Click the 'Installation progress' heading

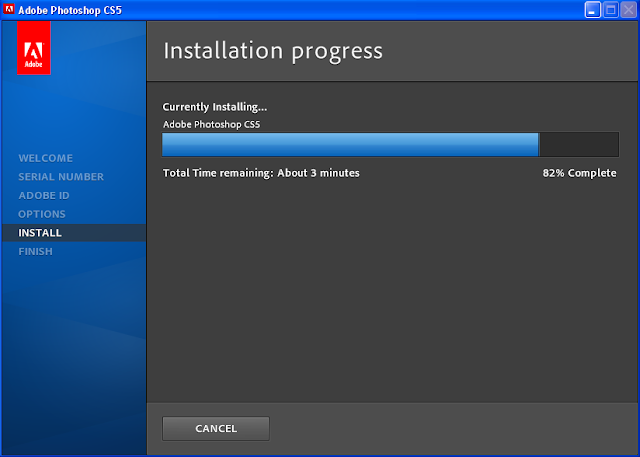(273, 51)
